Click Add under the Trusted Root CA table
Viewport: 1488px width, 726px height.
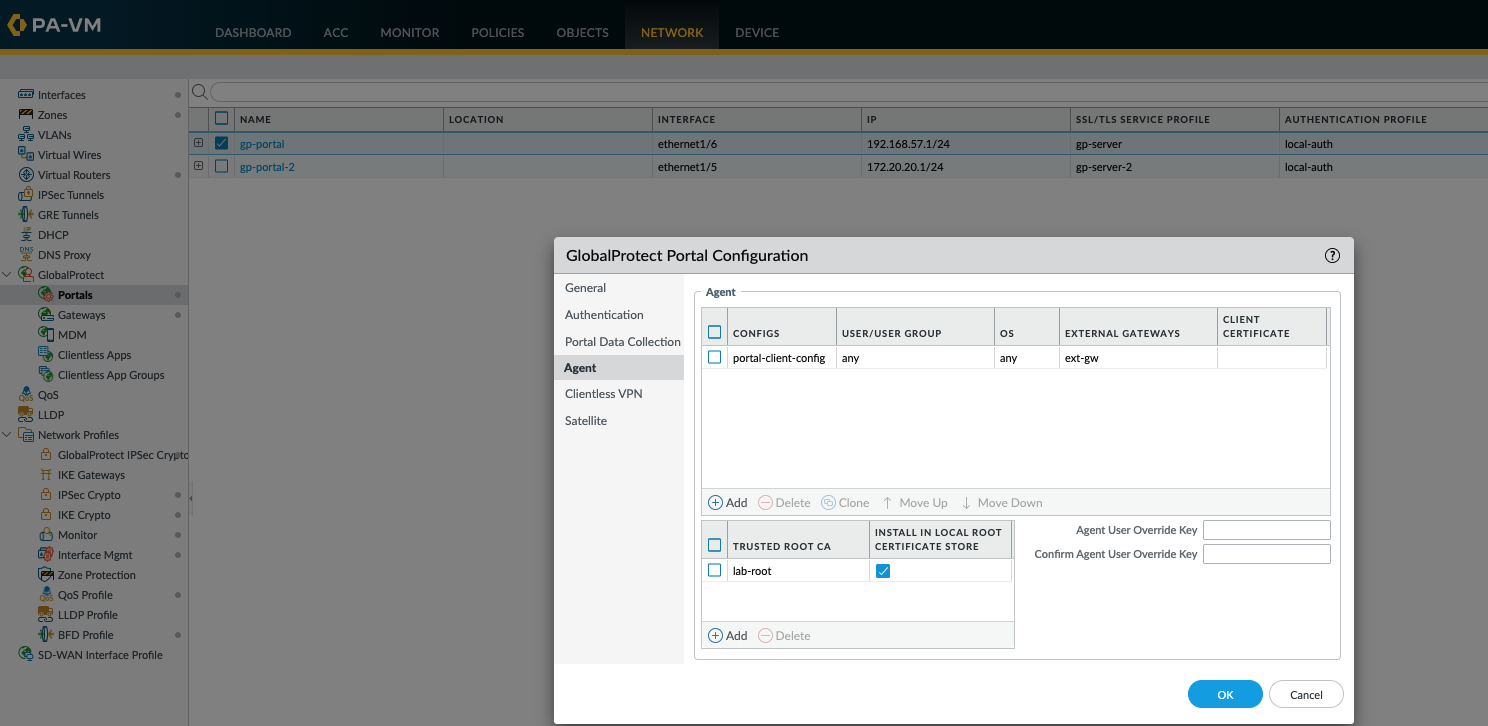coord(728,635)
